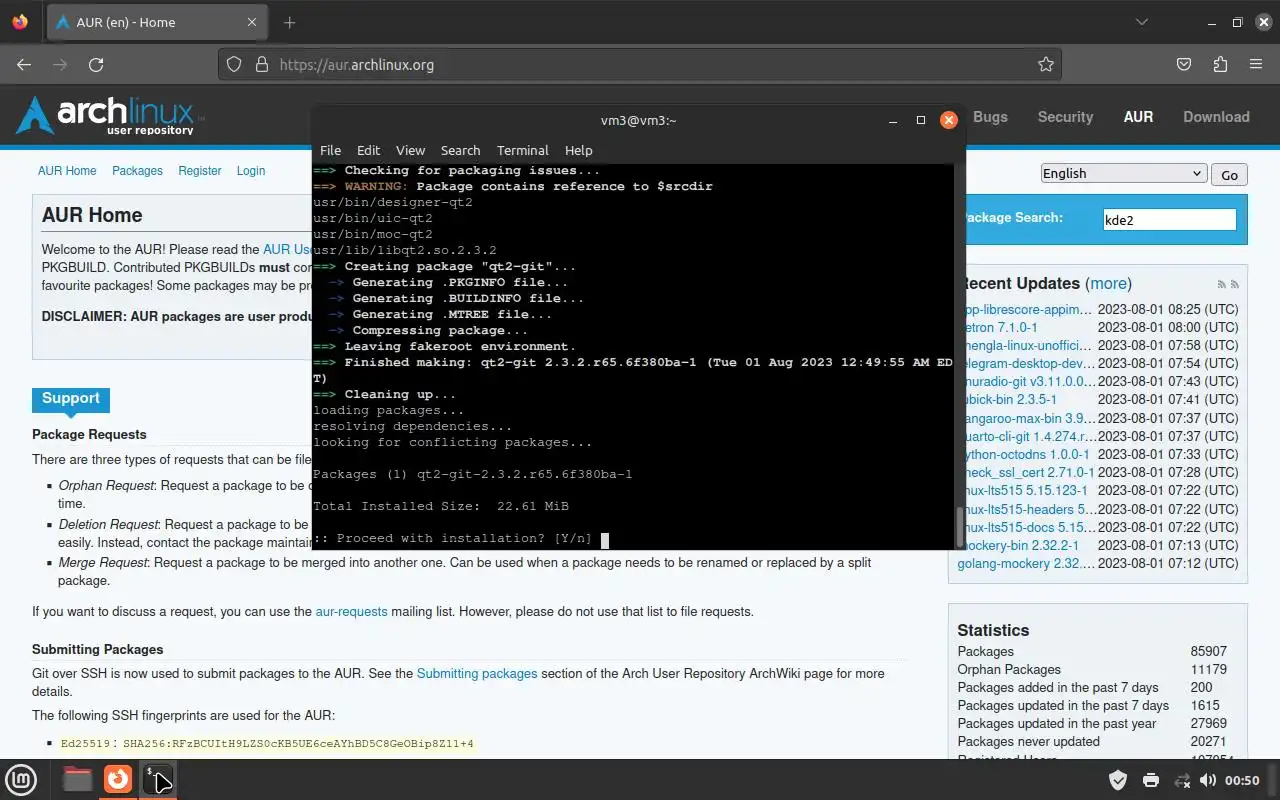The image size is (1280, 800).
Task: Open the Firefox extensions puzzle icon
Action: point(1220,64)
